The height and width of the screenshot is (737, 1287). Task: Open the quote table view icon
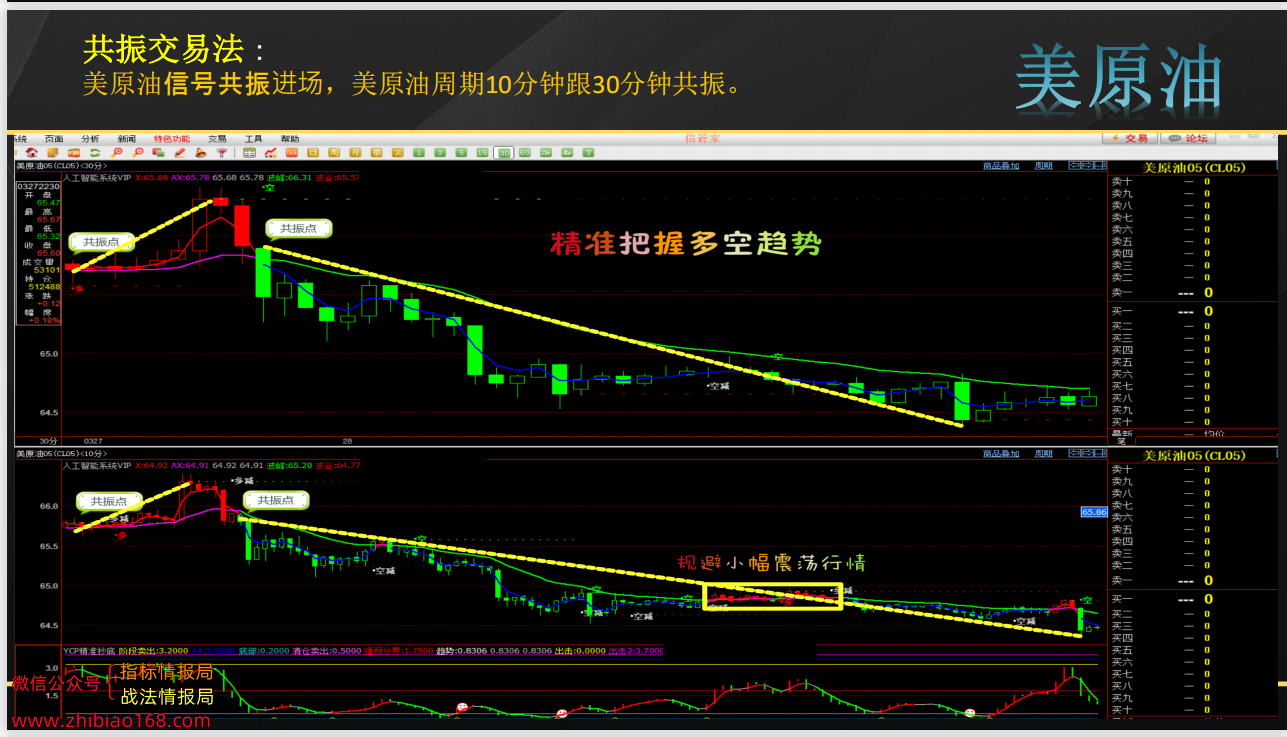click(x=249, y=153)
